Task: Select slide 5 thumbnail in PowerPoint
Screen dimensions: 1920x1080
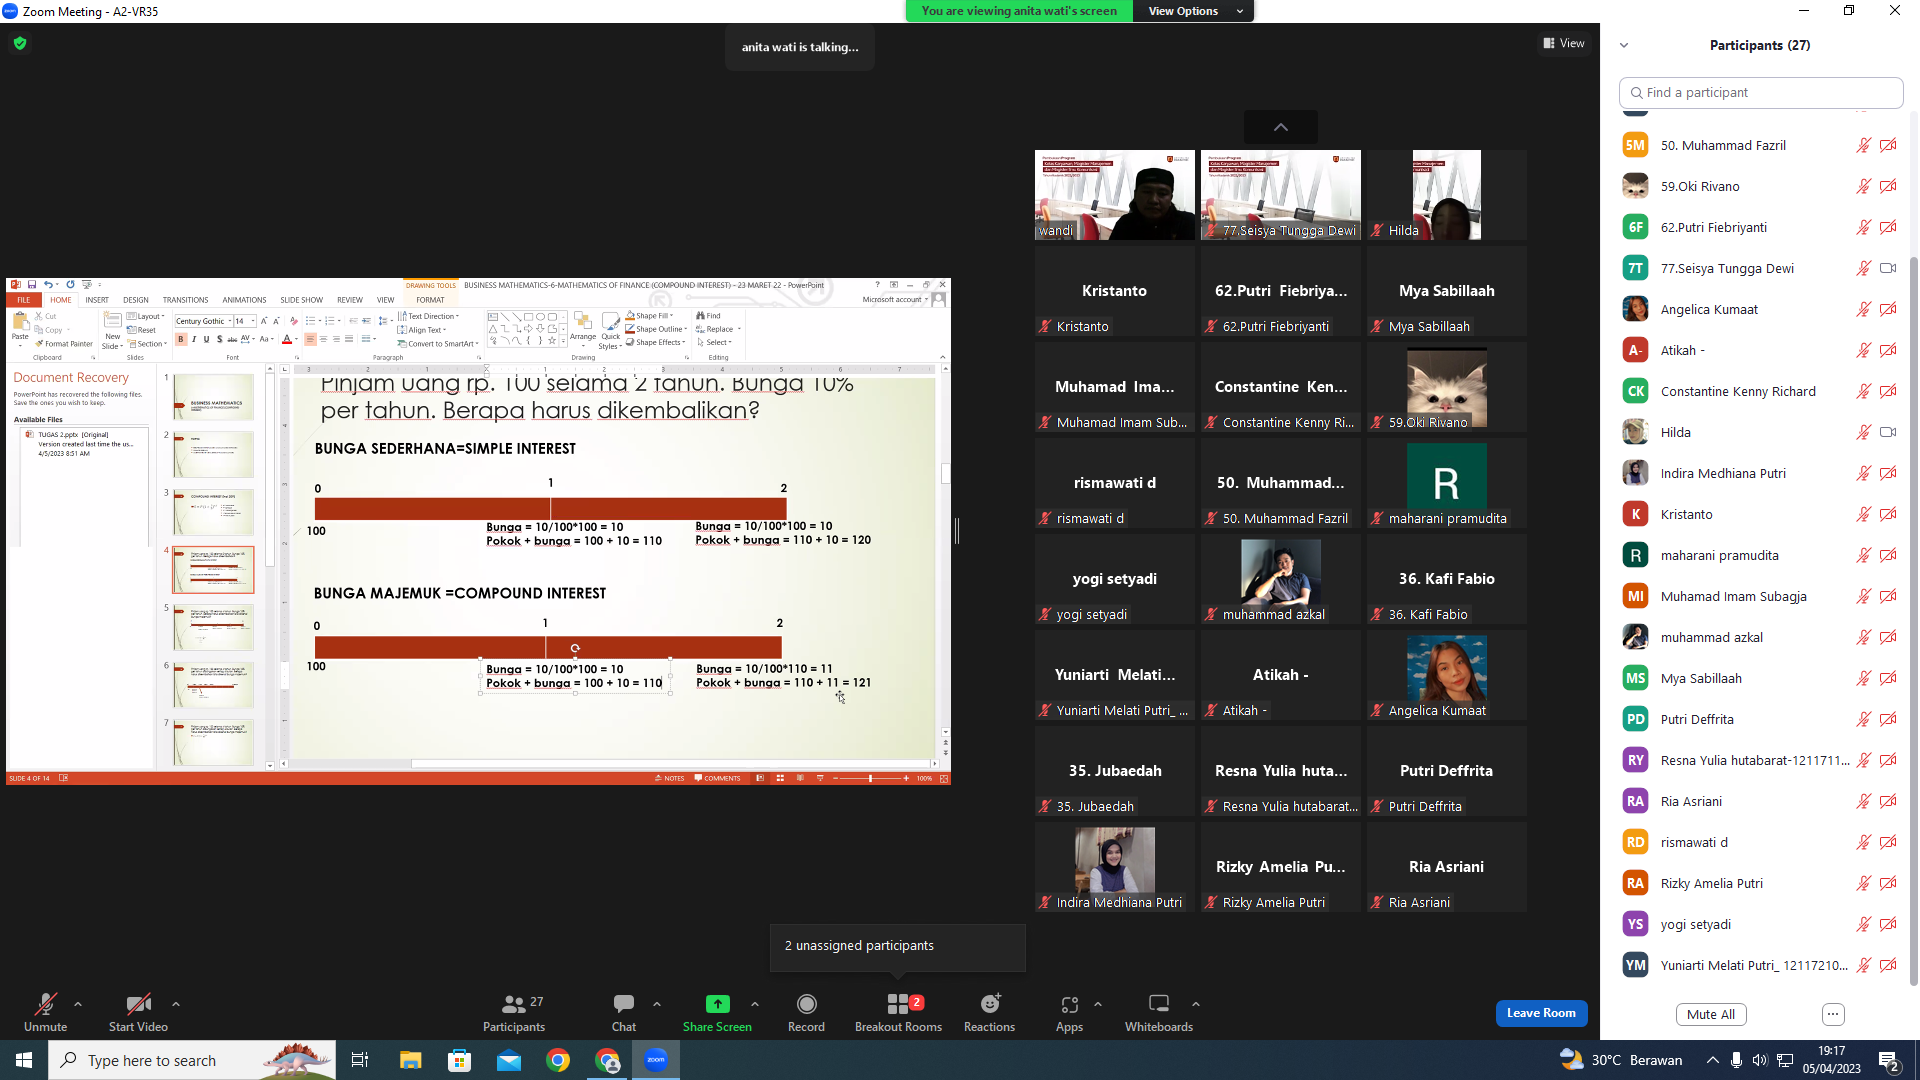Action: [x=213, y=627]
